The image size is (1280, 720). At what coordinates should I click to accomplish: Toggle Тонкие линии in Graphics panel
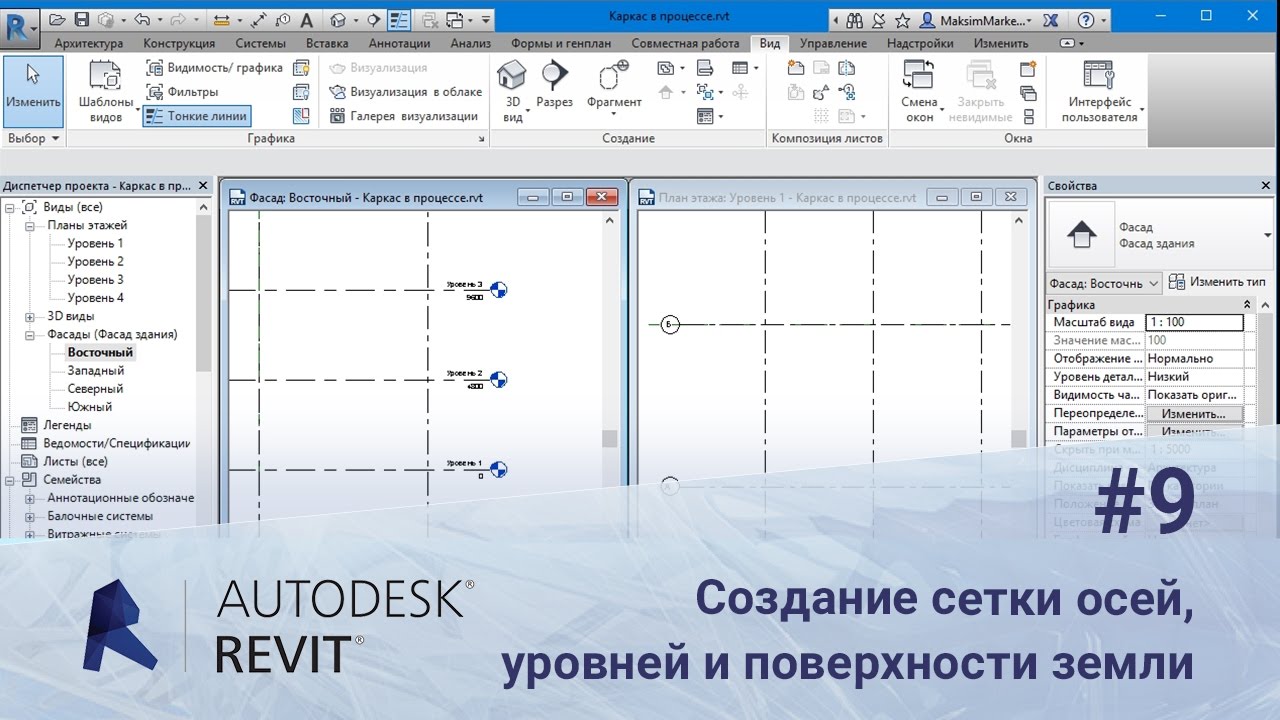(195, 116)
